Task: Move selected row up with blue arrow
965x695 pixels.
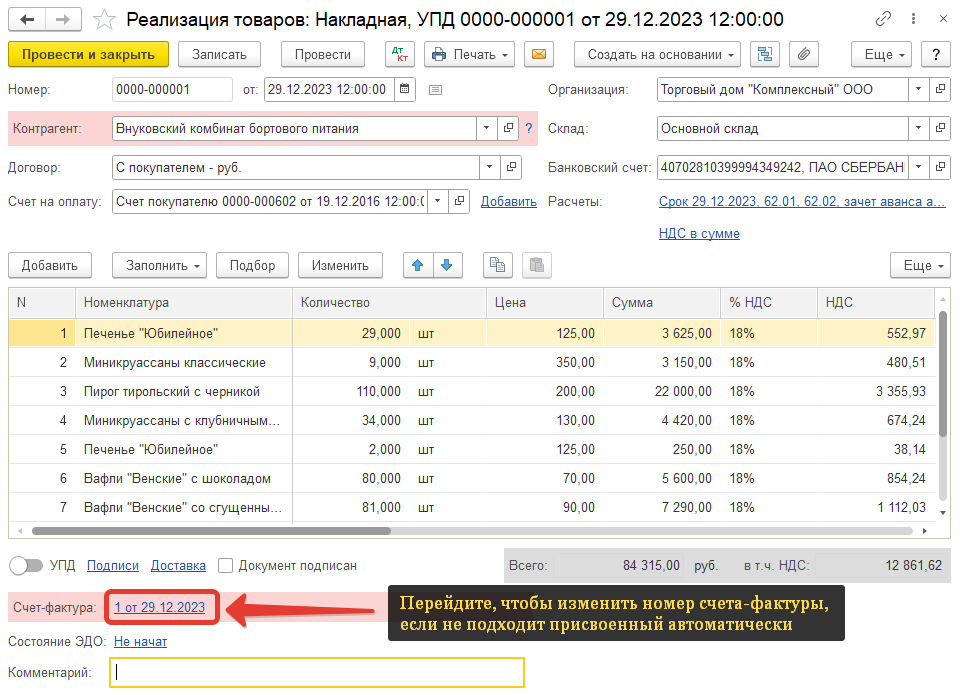Action: coord(418,265)
